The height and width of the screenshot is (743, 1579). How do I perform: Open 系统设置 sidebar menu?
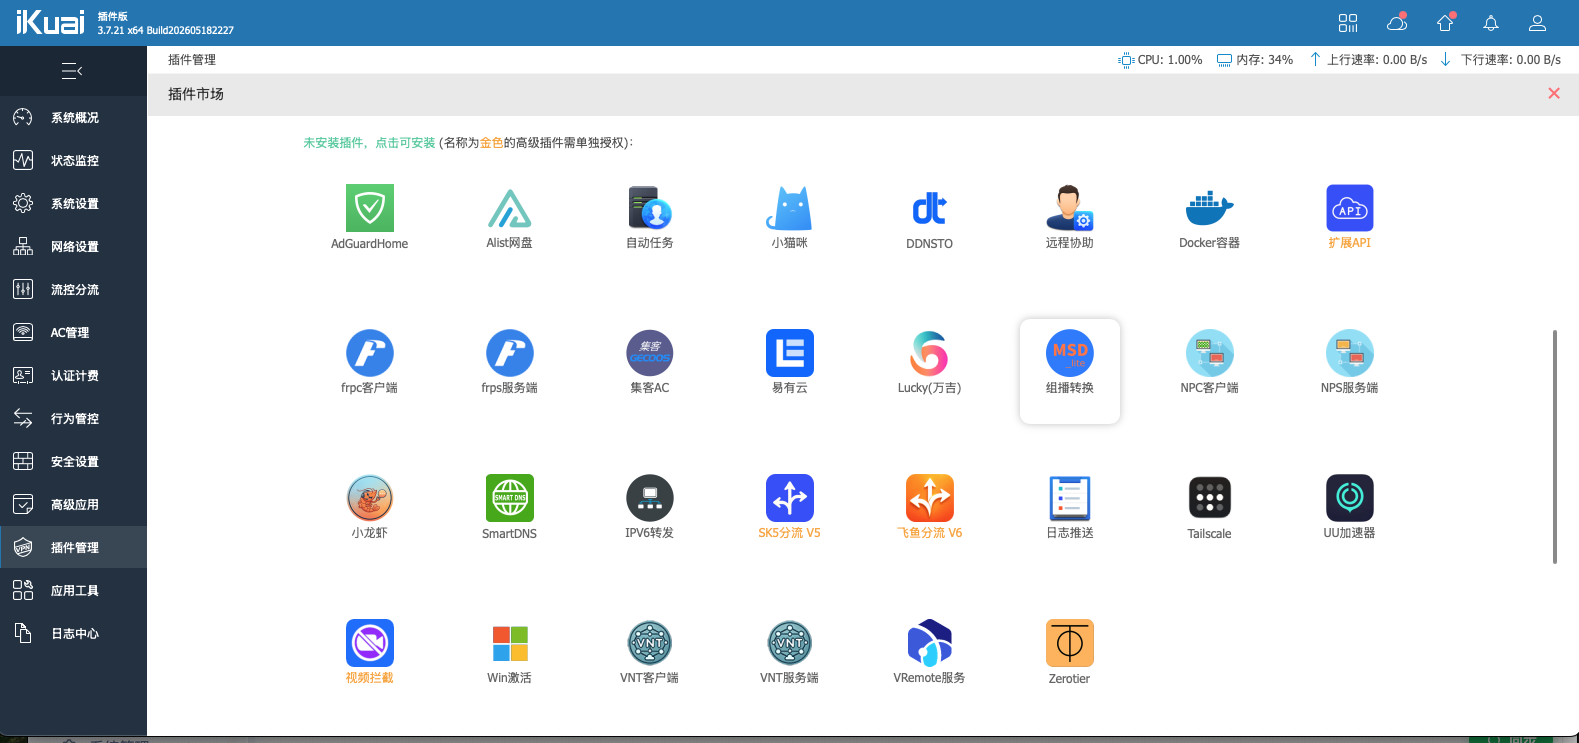[x=73, y=204]
